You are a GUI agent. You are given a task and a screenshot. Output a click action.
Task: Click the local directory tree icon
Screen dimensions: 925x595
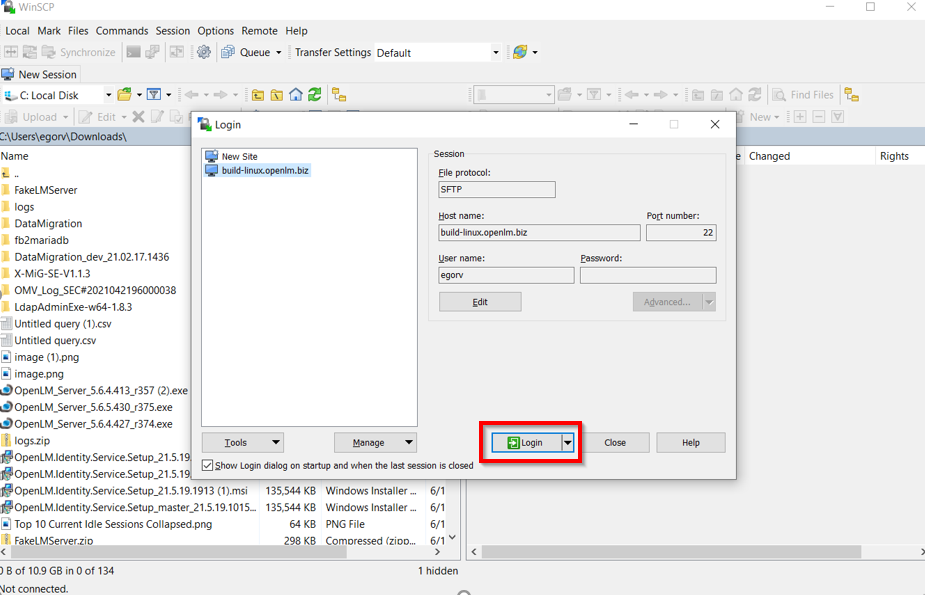coord(339,95)
